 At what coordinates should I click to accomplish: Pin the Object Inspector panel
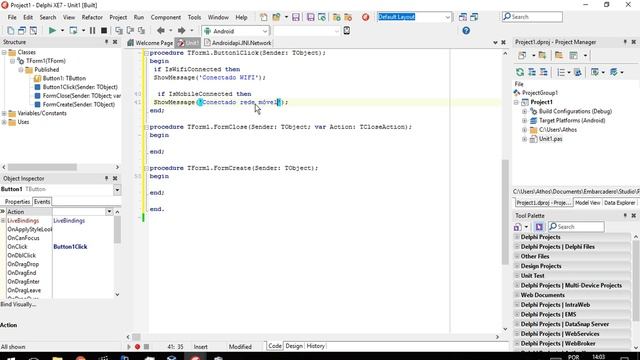coord(107,178)
